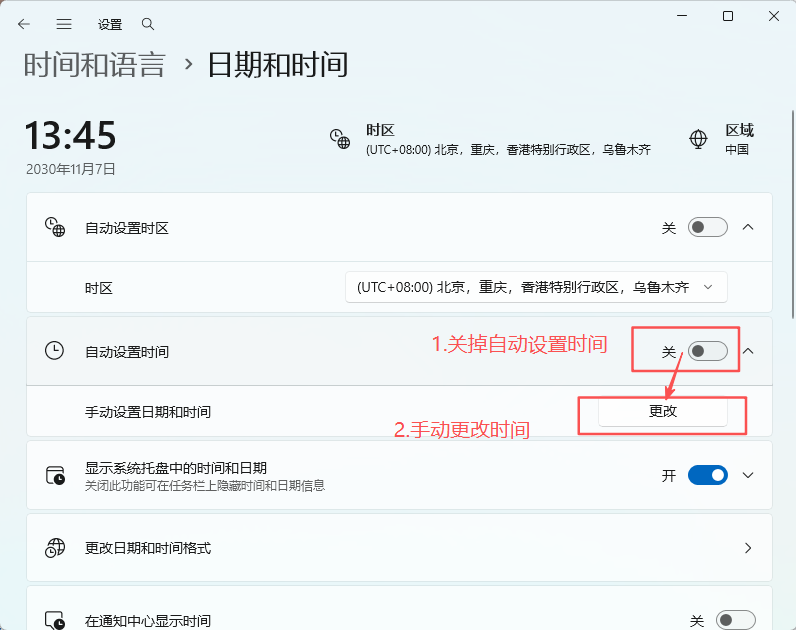The height and width of the screenshot is (630, 796).
Task: Toggle the 自动设置时区 switch
Action: click(707, 228)
